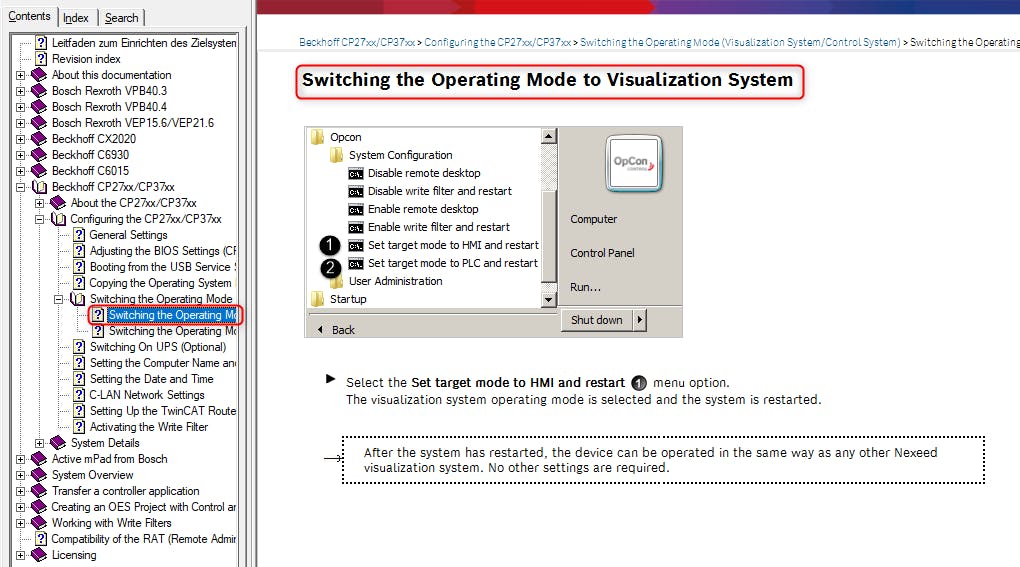Click the book icon beside Bosch Rexroth VPB40.3

(x=40, y=91)
